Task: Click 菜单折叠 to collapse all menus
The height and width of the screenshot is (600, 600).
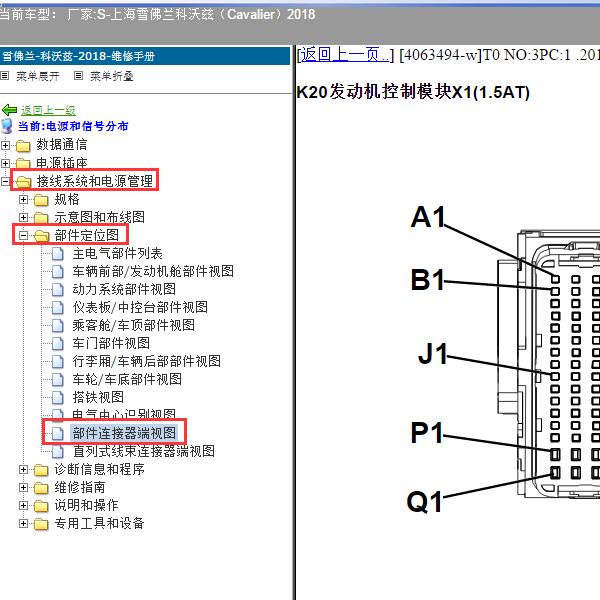Action: (x=112, y=76)
